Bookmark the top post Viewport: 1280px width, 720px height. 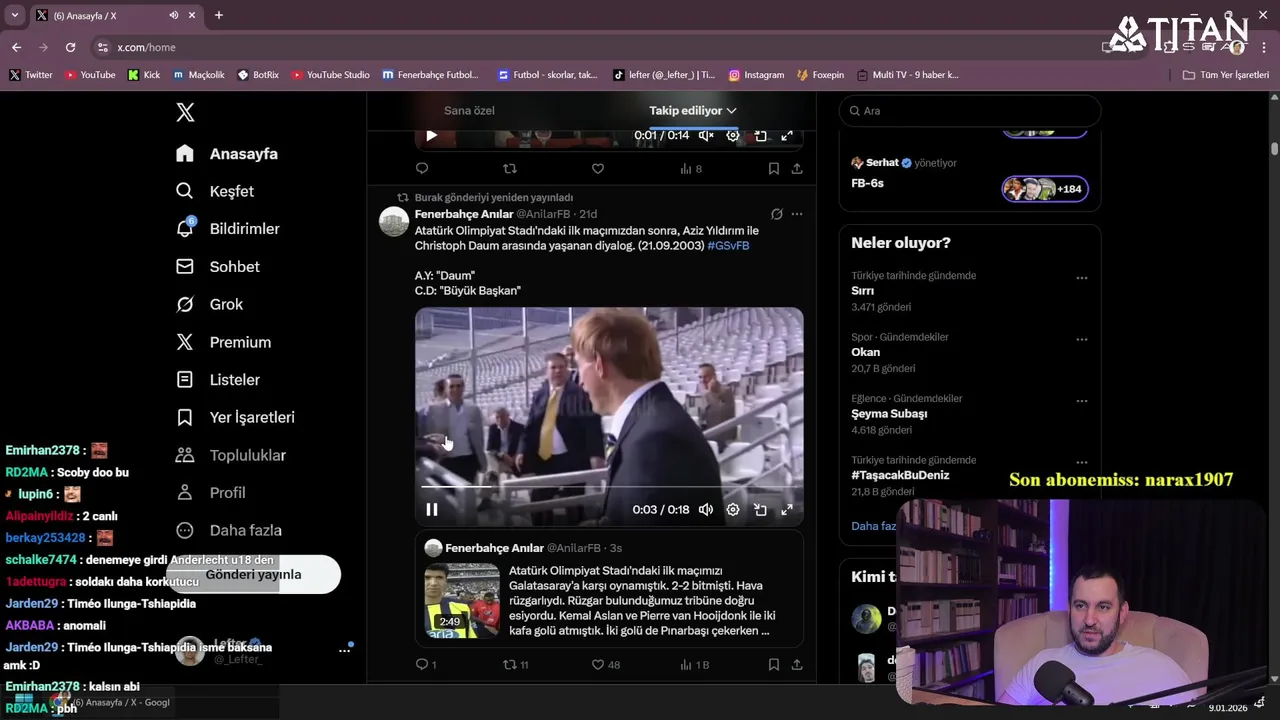click(774, 169)
